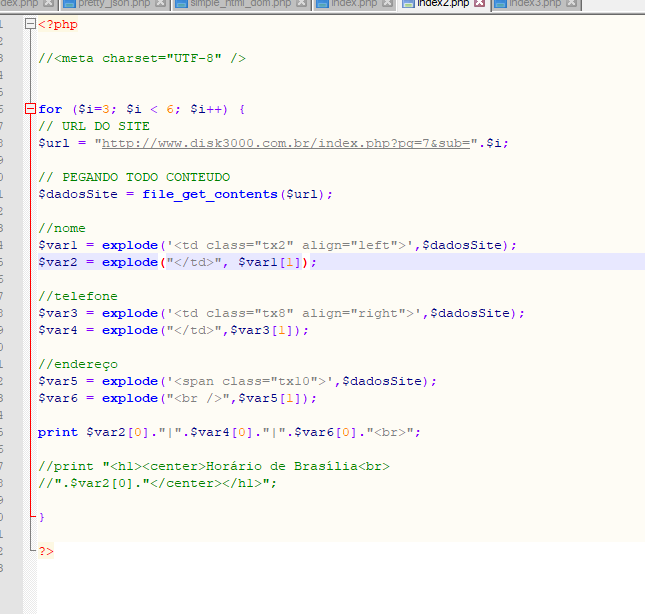The width and height of the screenshot is (645, 614).
Task: Close the index.php tab
Action: coord(387,3)
